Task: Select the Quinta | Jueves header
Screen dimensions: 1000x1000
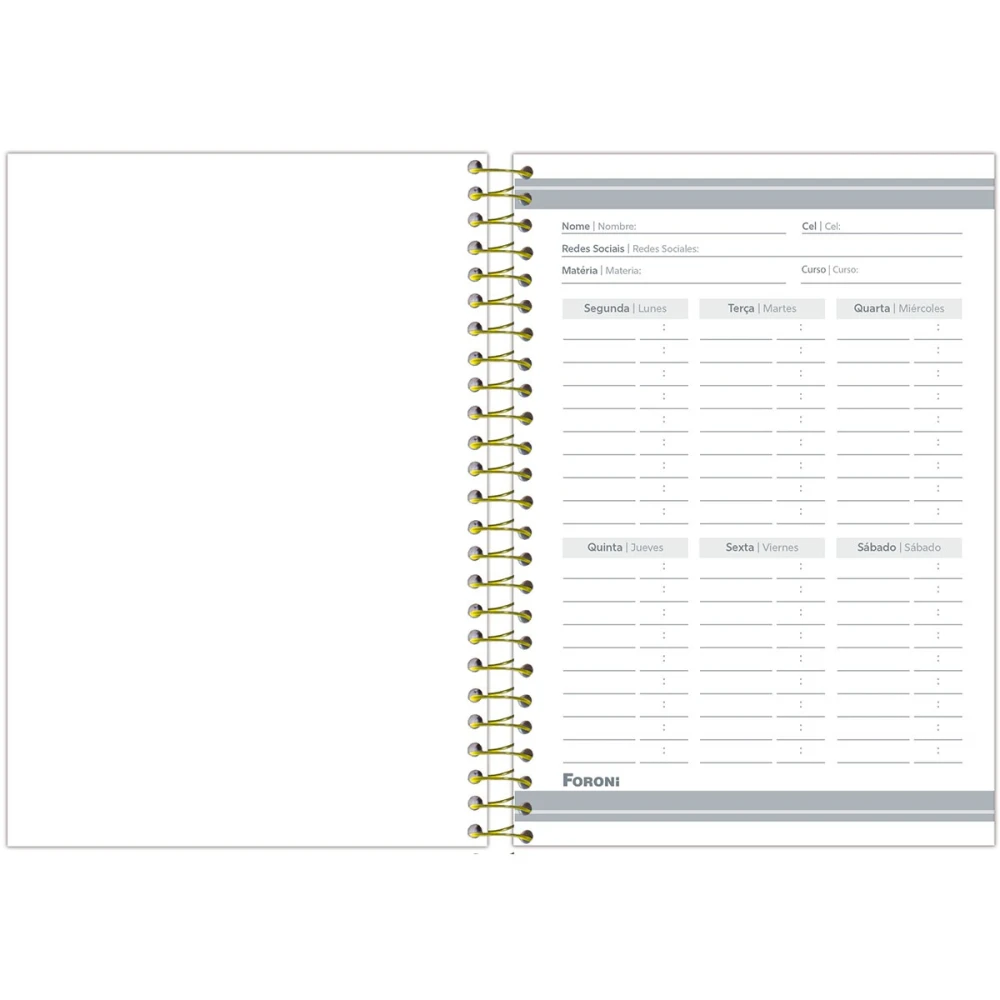Action: coord(625,548)
